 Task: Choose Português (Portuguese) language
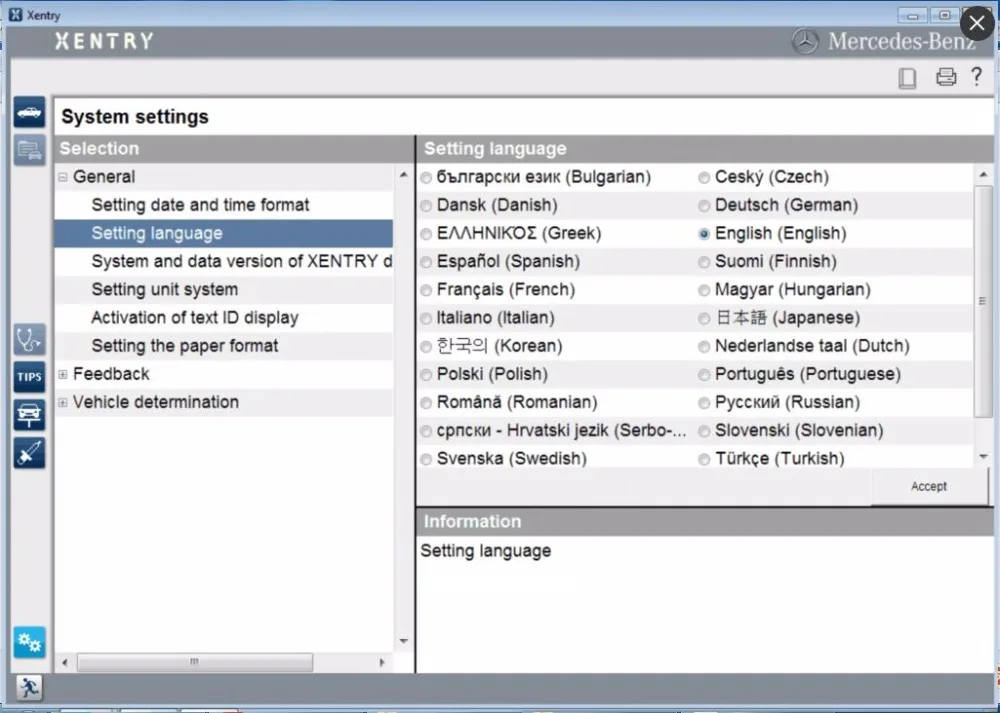[x=704, y=375]
